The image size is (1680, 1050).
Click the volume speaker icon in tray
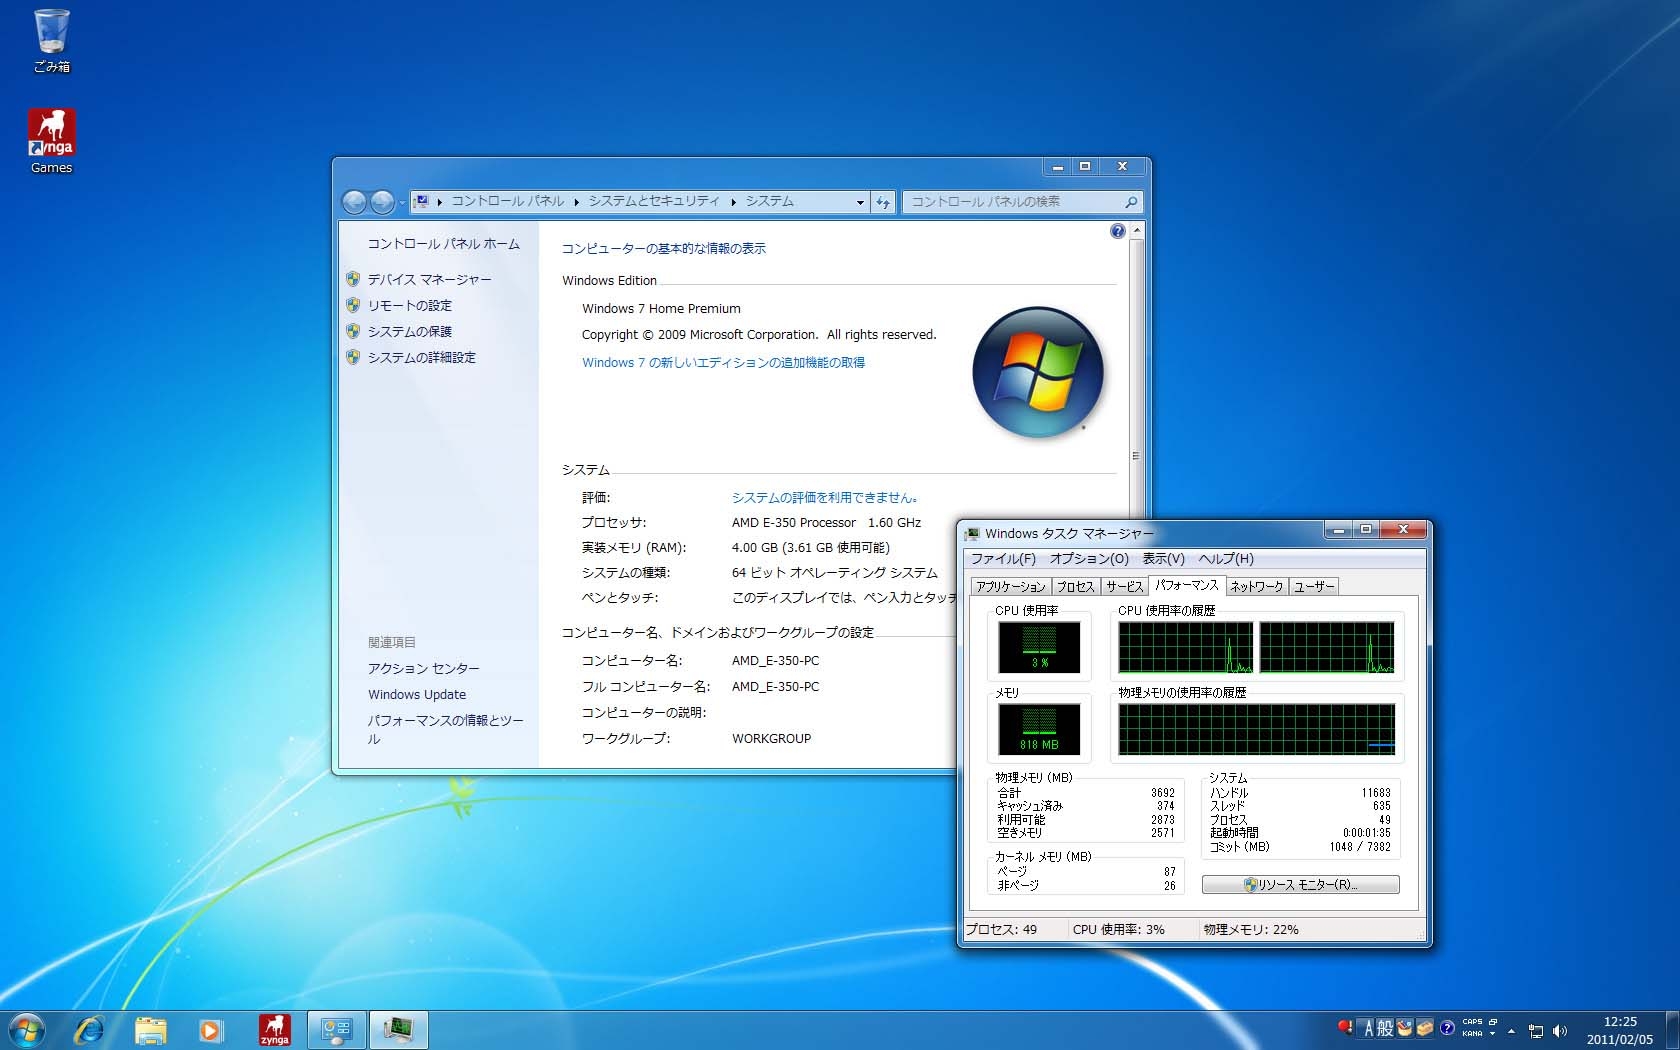coord(1560,1031)
